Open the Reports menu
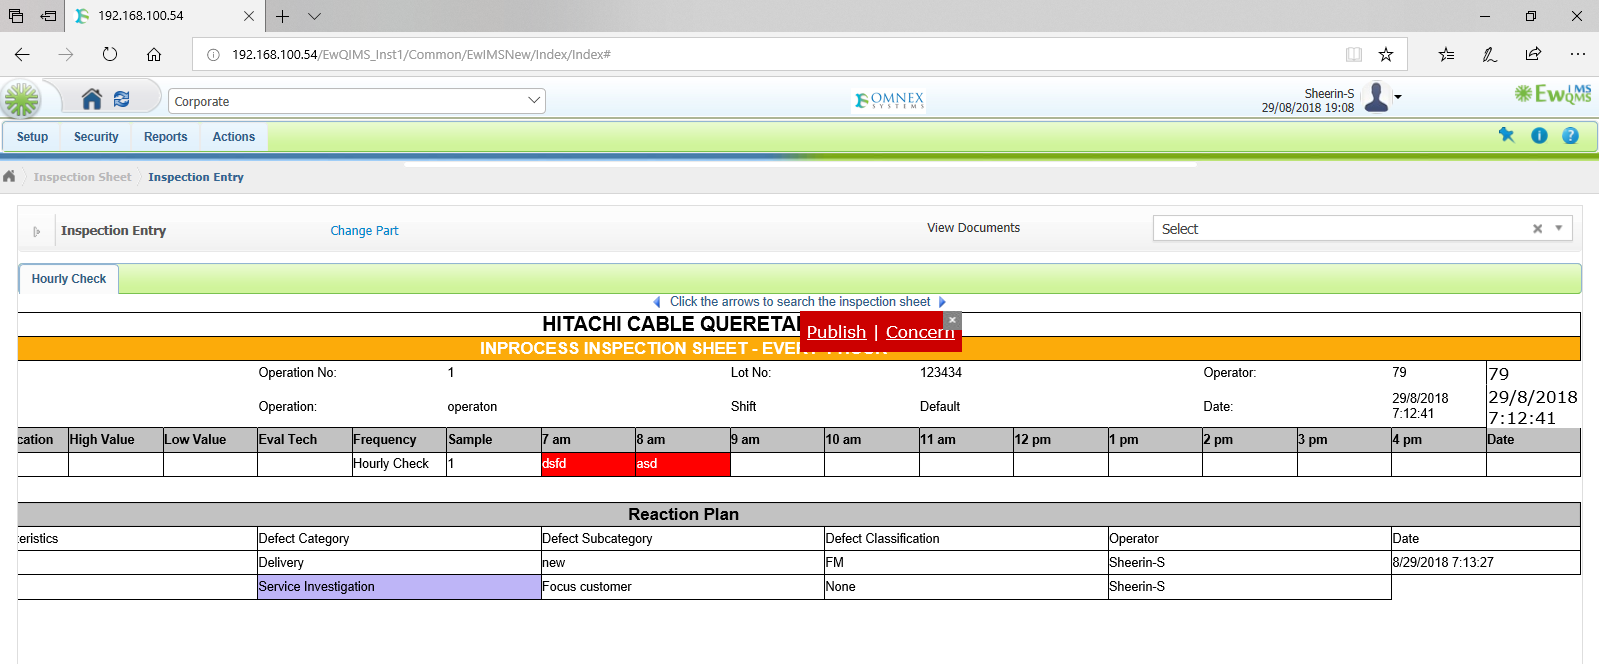The height and width of the screenshot is (664, 1599). [165, 137]
